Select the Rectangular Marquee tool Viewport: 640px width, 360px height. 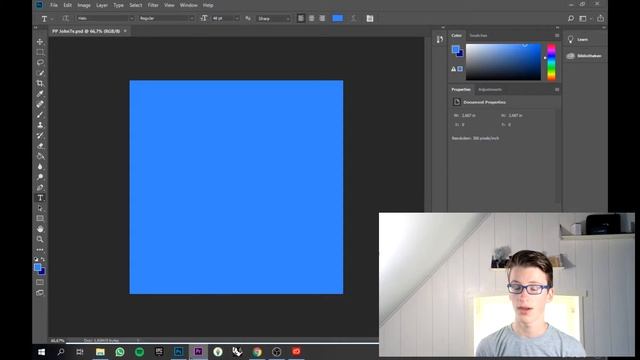coord(40,52)
